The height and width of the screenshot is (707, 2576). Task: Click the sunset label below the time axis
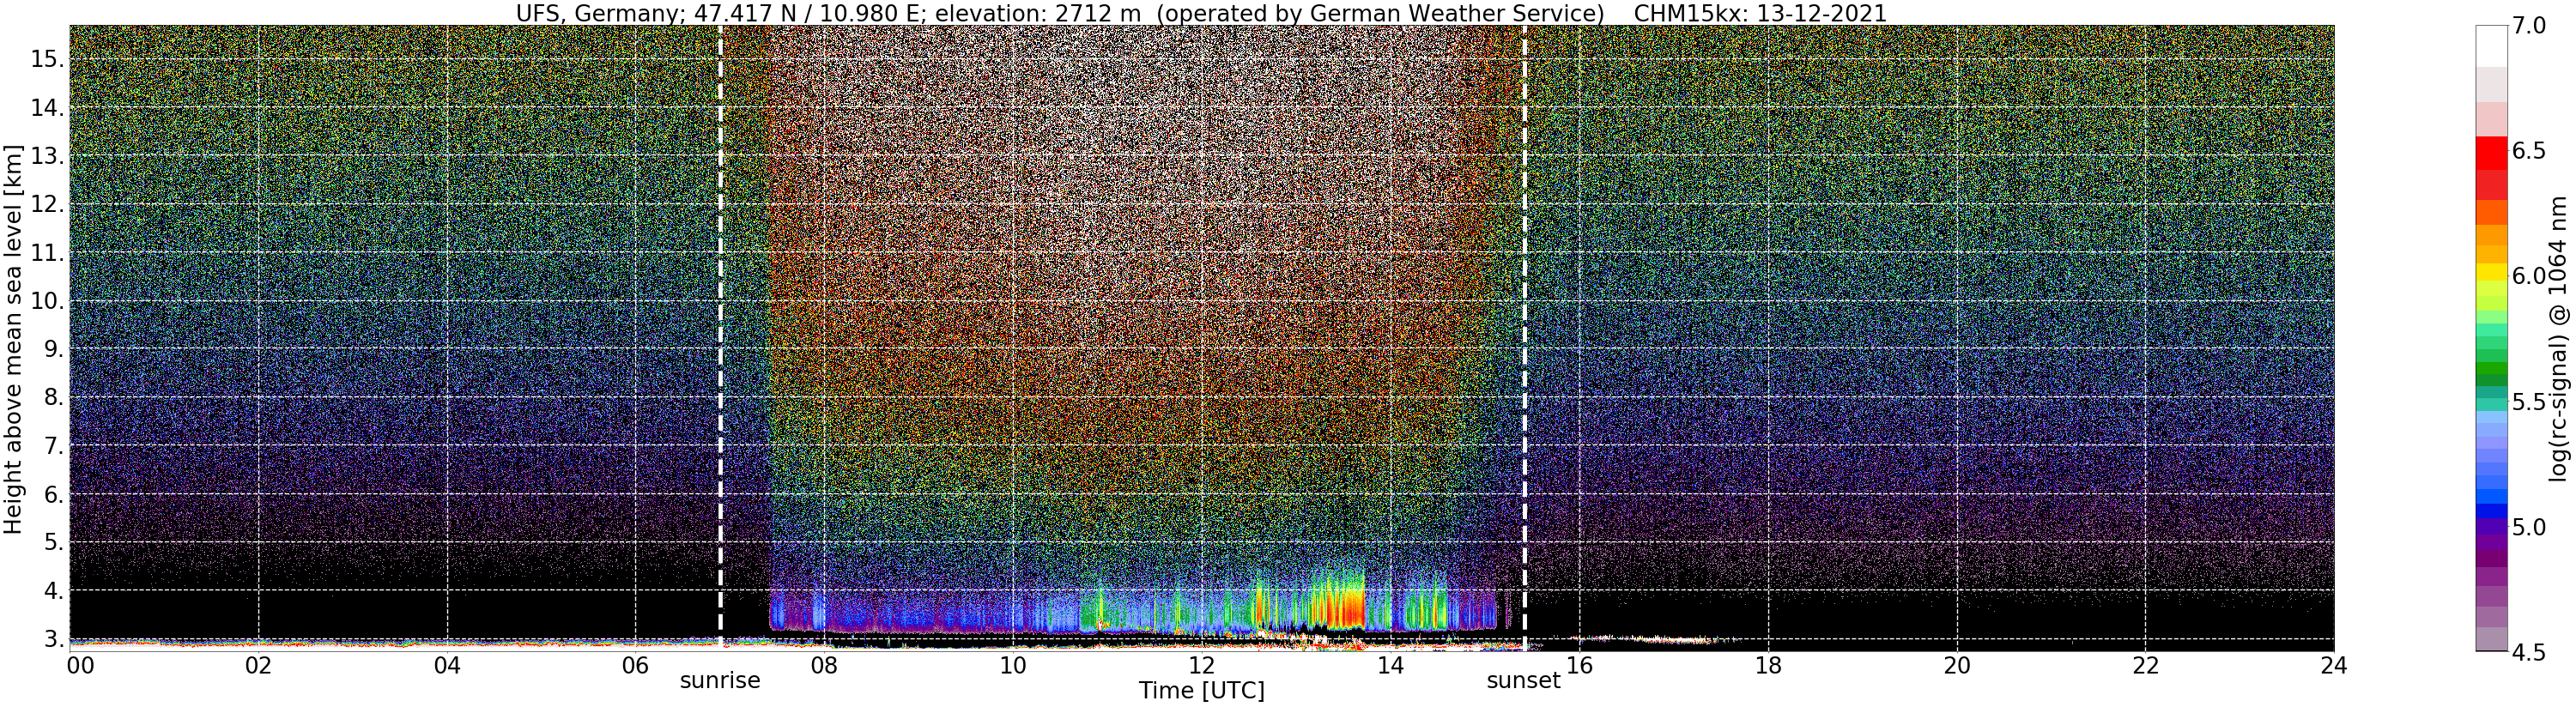(x=1524, y=681)
